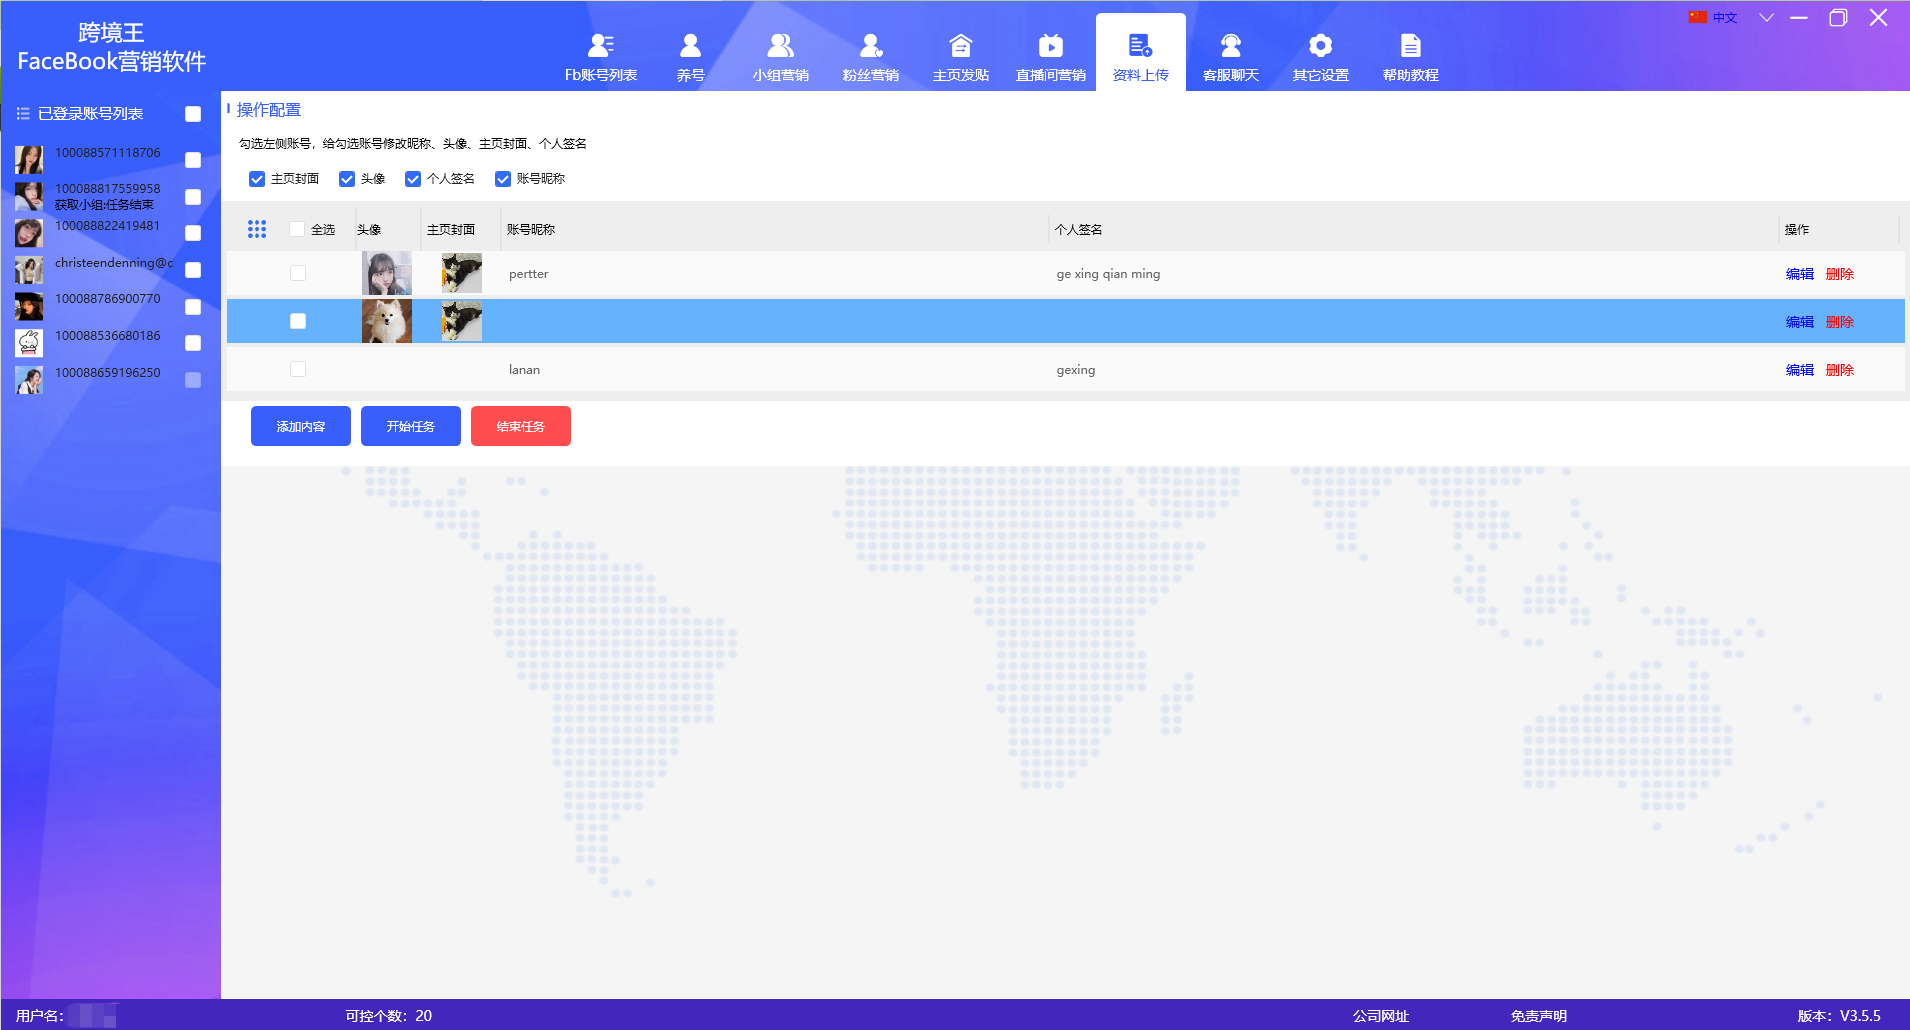The image size is (1910, 1030).
Task: Click the chevron arrow beside the language selector
Action: 1766,18
